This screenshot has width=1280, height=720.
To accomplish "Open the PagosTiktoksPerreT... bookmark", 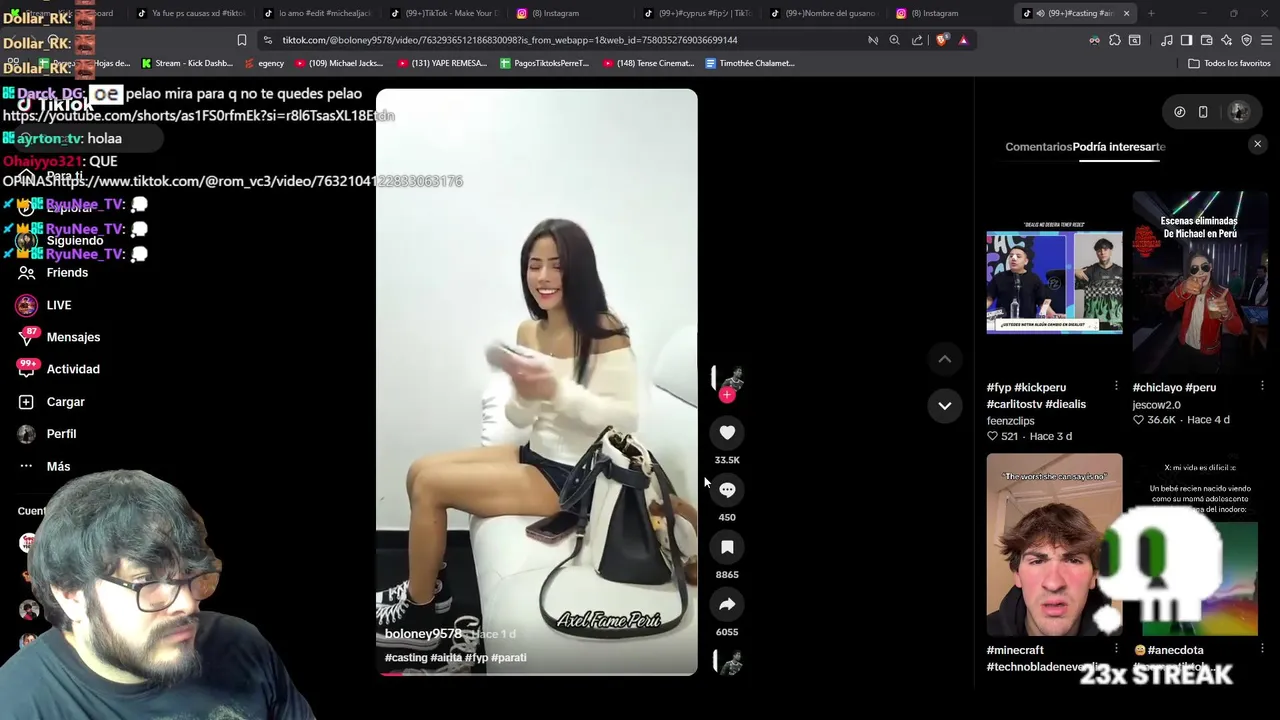I will [x=544, y=63].
